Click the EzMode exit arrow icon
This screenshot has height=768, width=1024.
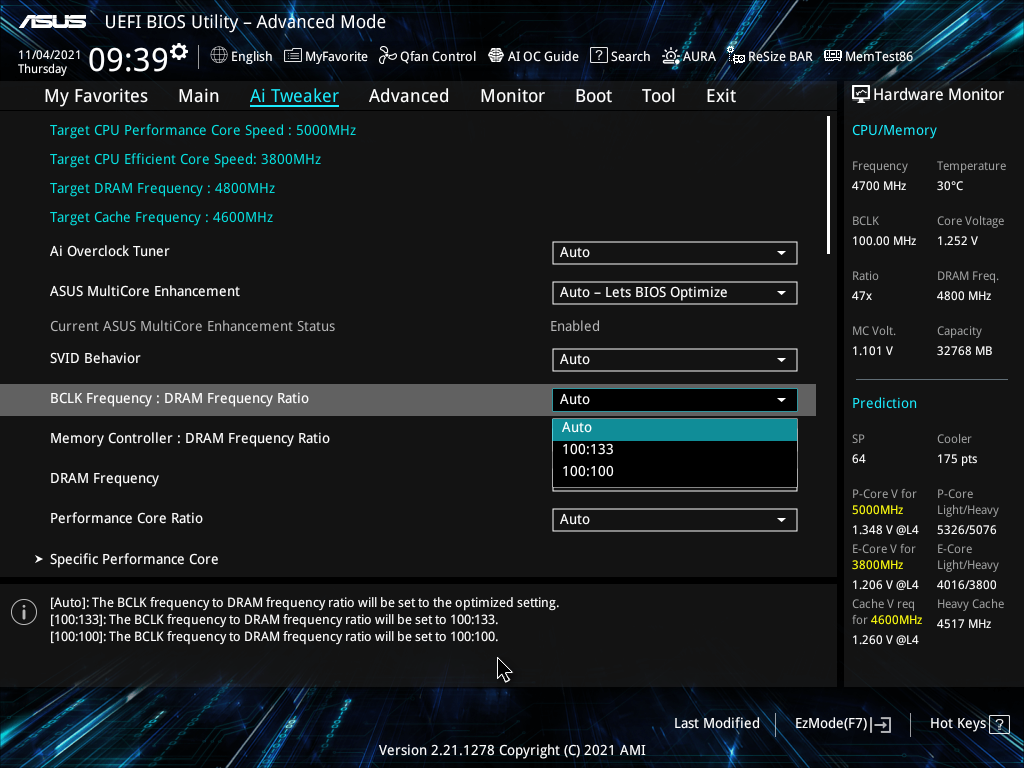click(882, 724)
